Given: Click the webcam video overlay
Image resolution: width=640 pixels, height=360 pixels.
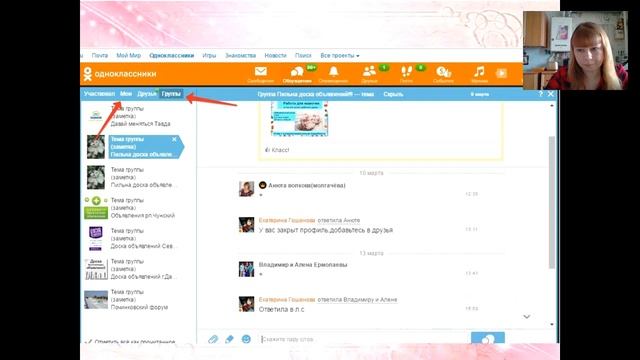Looking at the screenshot, I should 576,50.
